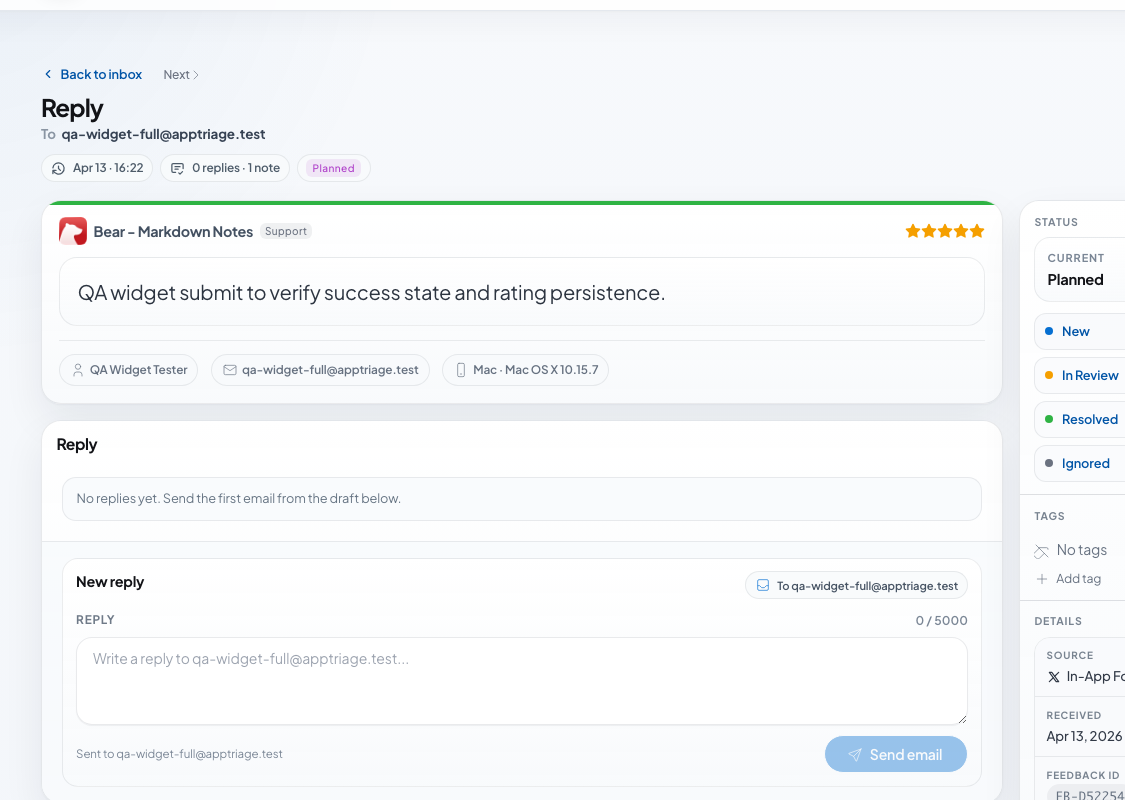Click the back chevron arrow icon
The image size is (1125, 800).
[48, 75]
